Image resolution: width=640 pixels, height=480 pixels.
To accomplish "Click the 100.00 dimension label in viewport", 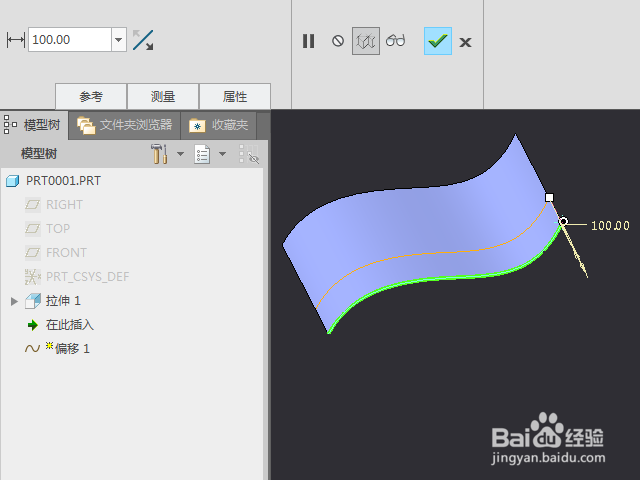I will tap(610, 226).
